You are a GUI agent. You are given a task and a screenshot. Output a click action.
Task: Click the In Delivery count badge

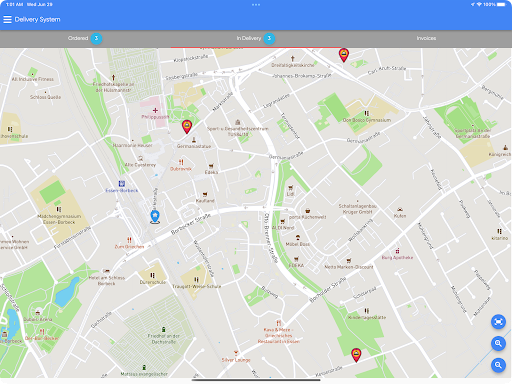point(269,38)
